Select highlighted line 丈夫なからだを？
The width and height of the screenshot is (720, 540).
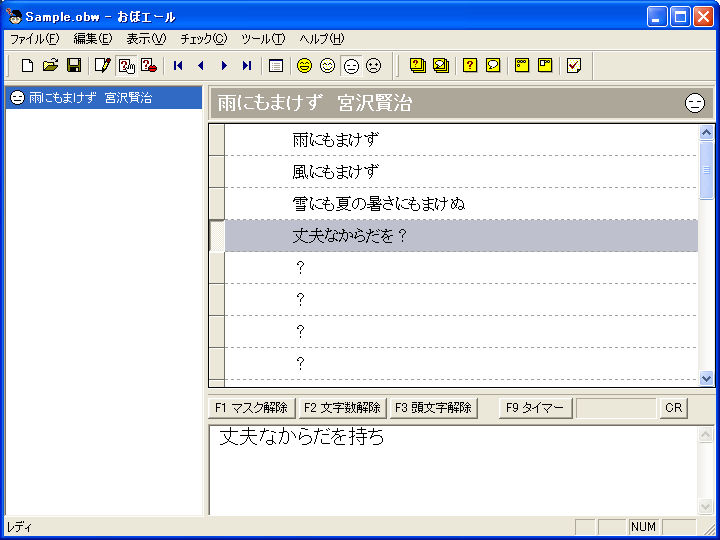tap(461, 236)
